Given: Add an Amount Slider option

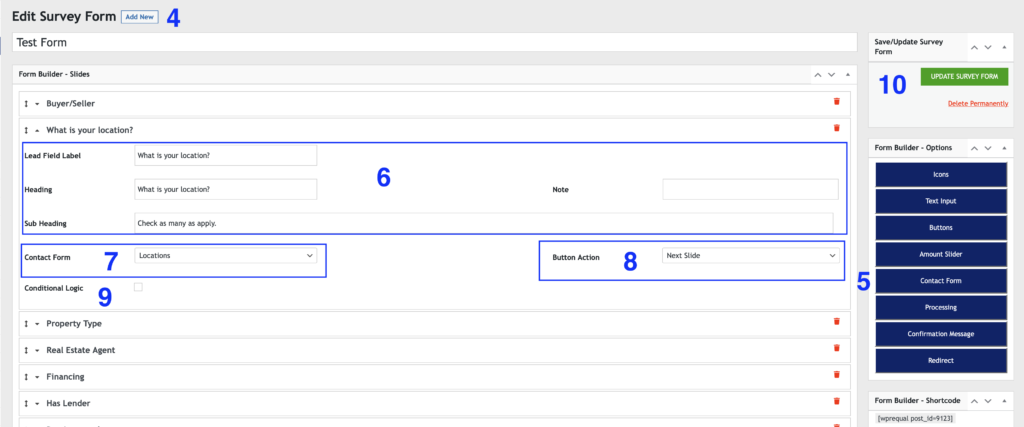Looking at the screenshot, I should click(941, 254).
